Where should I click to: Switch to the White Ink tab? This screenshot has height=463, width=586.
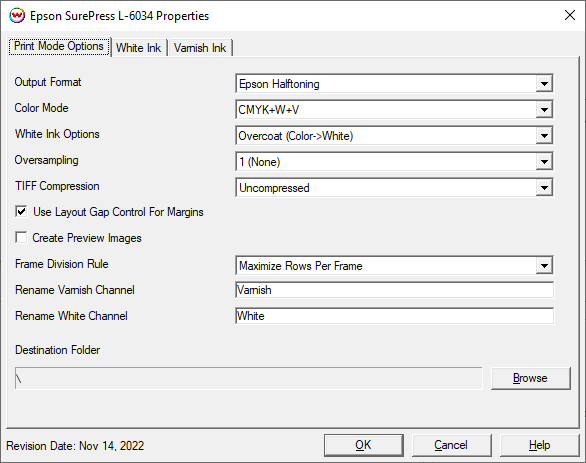click(139, 48)
